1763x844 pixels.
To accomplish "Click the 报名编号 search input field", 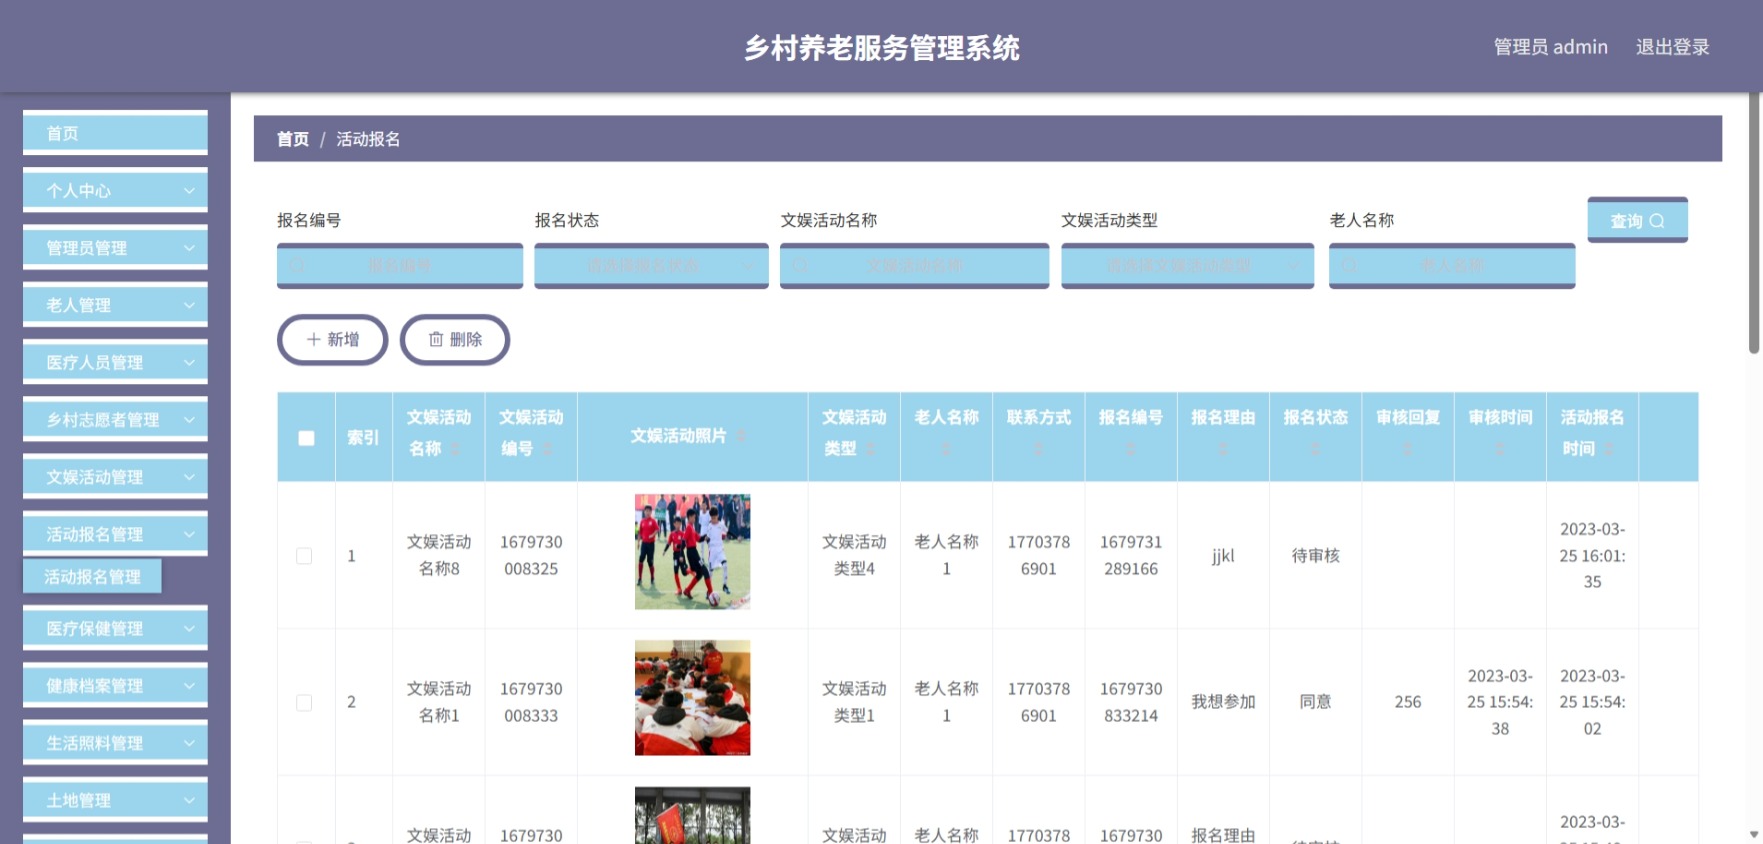I will (400, 266).
